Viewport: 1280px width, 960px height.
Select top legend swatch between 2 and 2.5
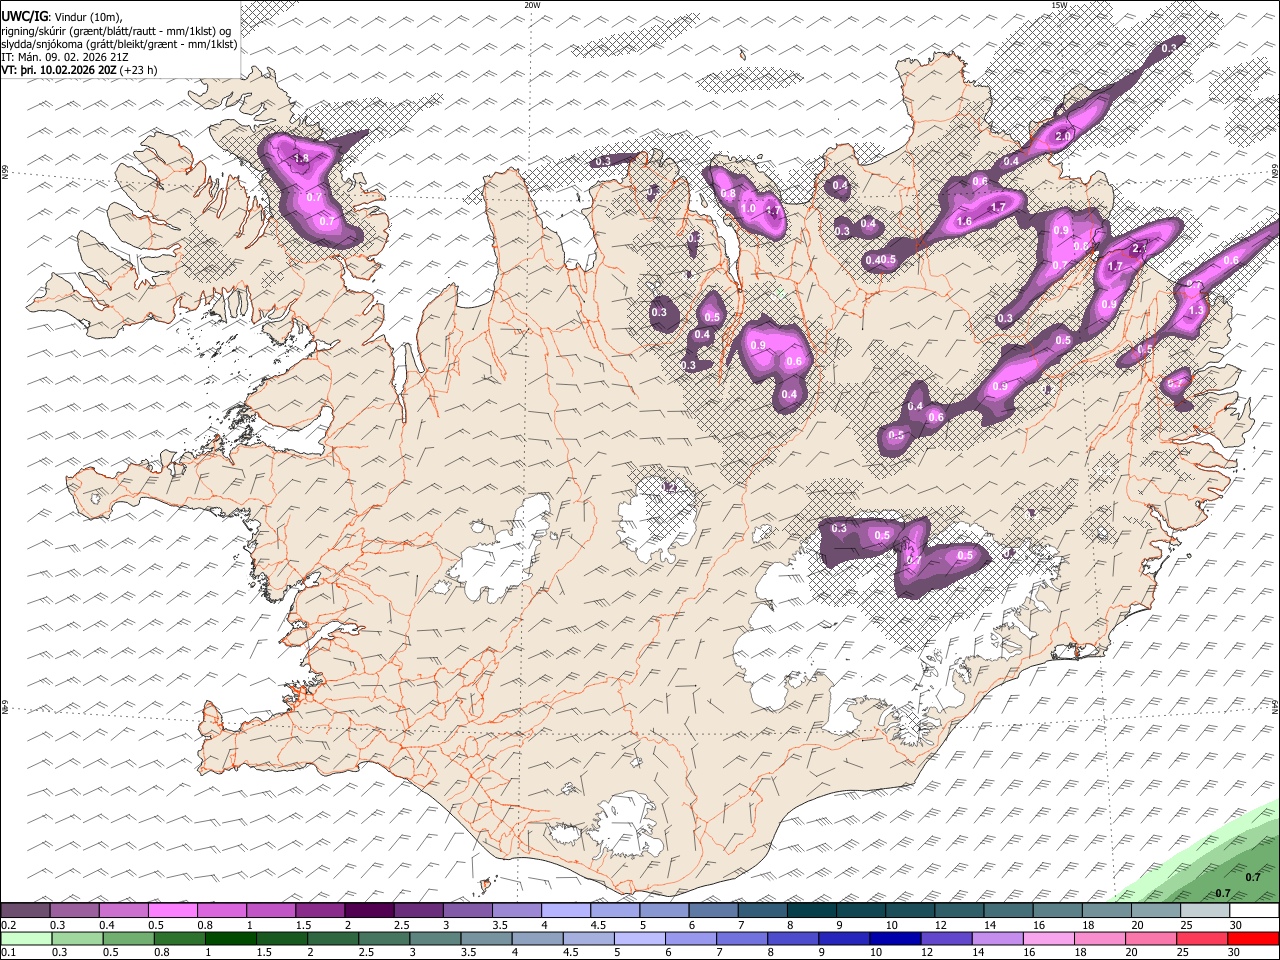pyautogui.click(x=368, y=910)
